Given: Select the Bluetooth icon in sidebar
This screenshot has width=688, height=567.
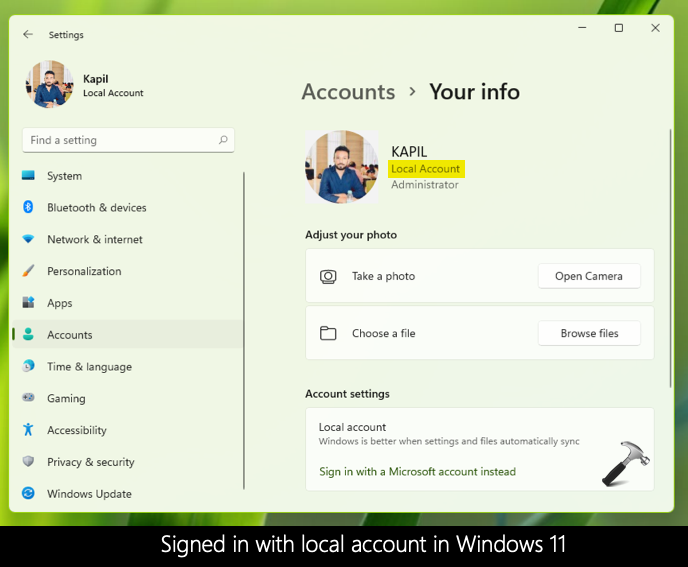Looking at the screenshot, I should 28,207.
